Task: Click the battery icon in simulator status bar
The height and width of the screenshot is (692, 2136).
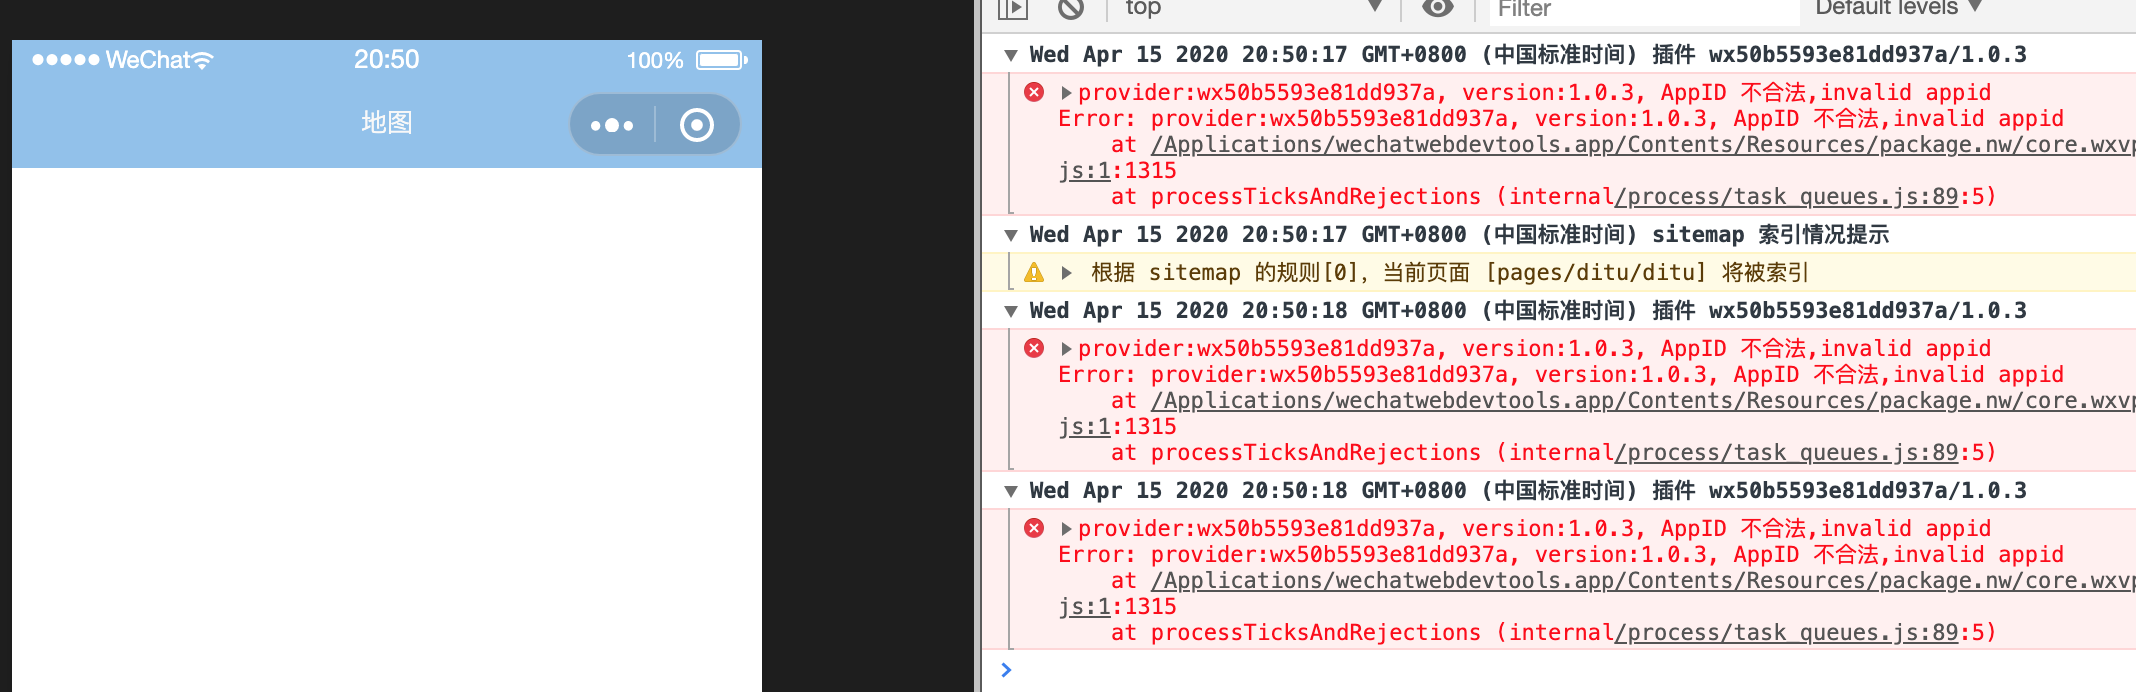Action: 721,60
